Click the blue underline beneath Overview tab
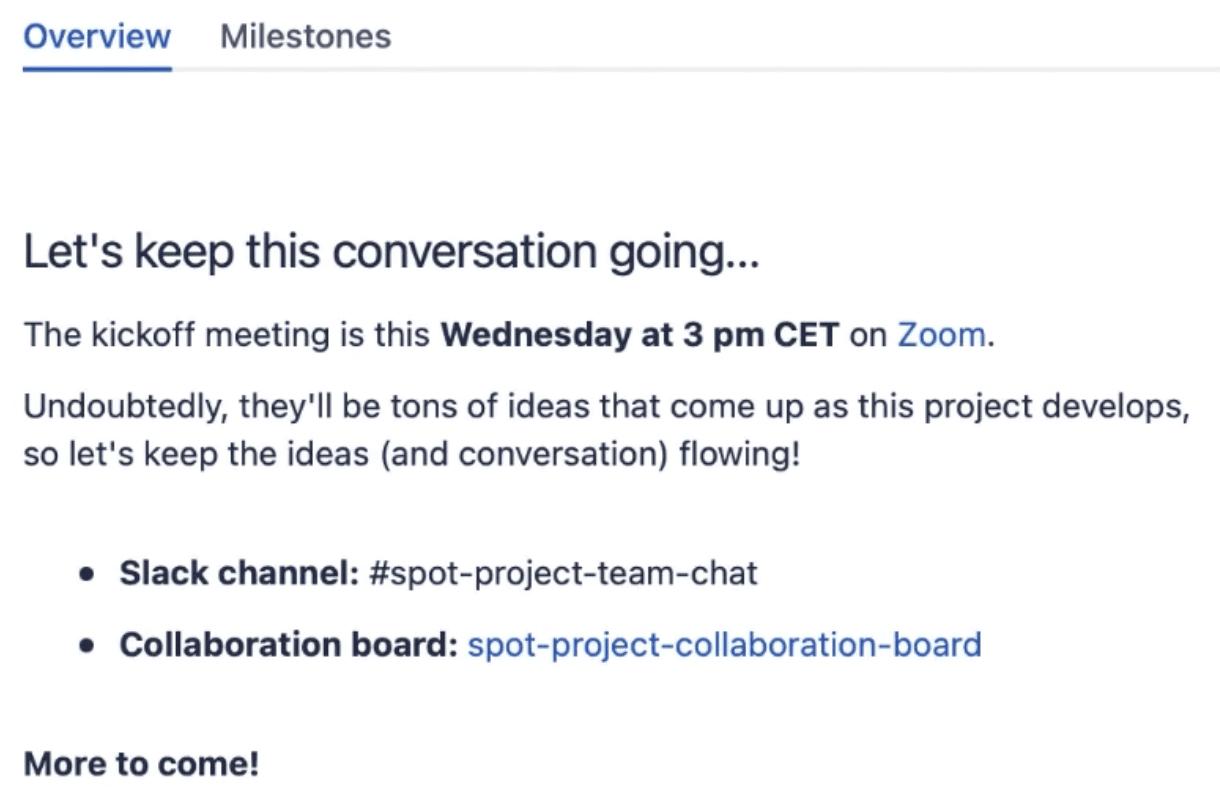This screenshot has height=794, width=1220. 97,69
